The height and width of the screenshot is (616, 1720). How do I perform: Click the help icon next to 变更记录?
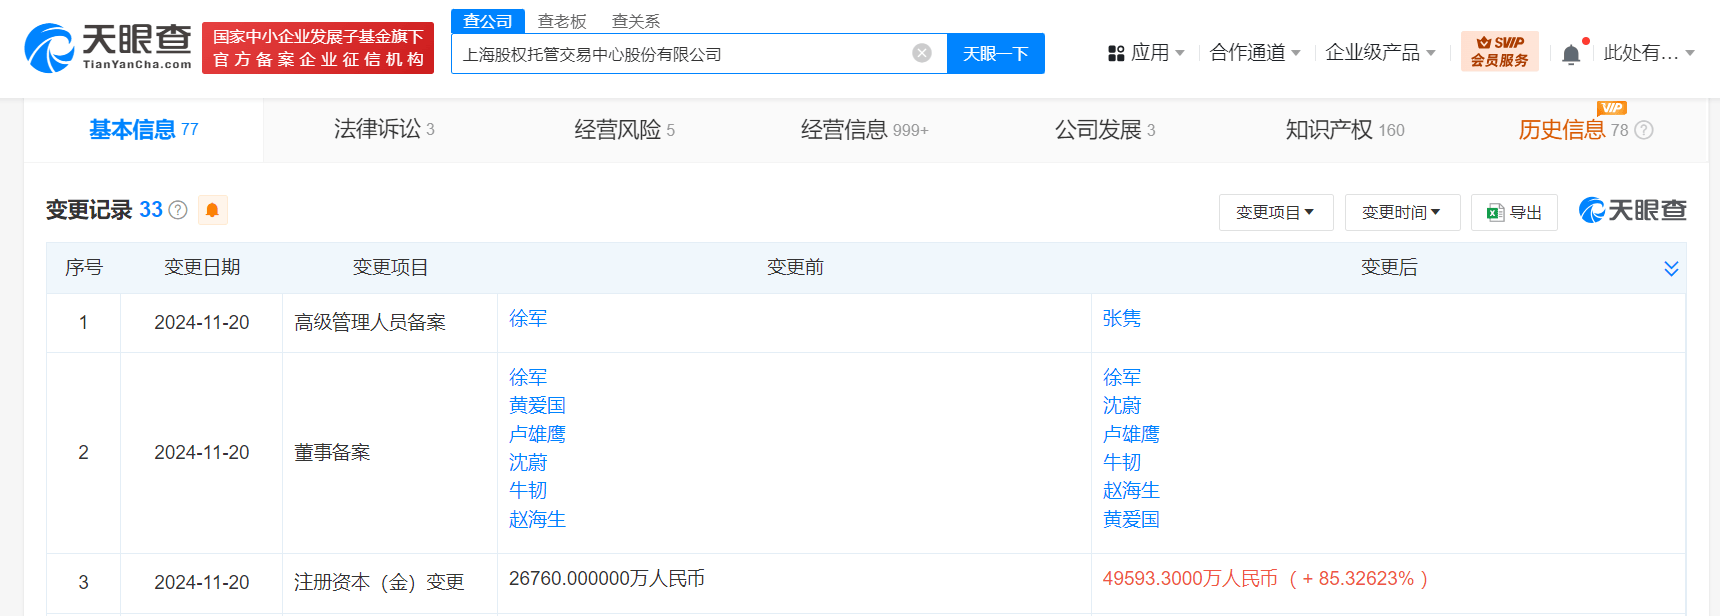[178, 210]
